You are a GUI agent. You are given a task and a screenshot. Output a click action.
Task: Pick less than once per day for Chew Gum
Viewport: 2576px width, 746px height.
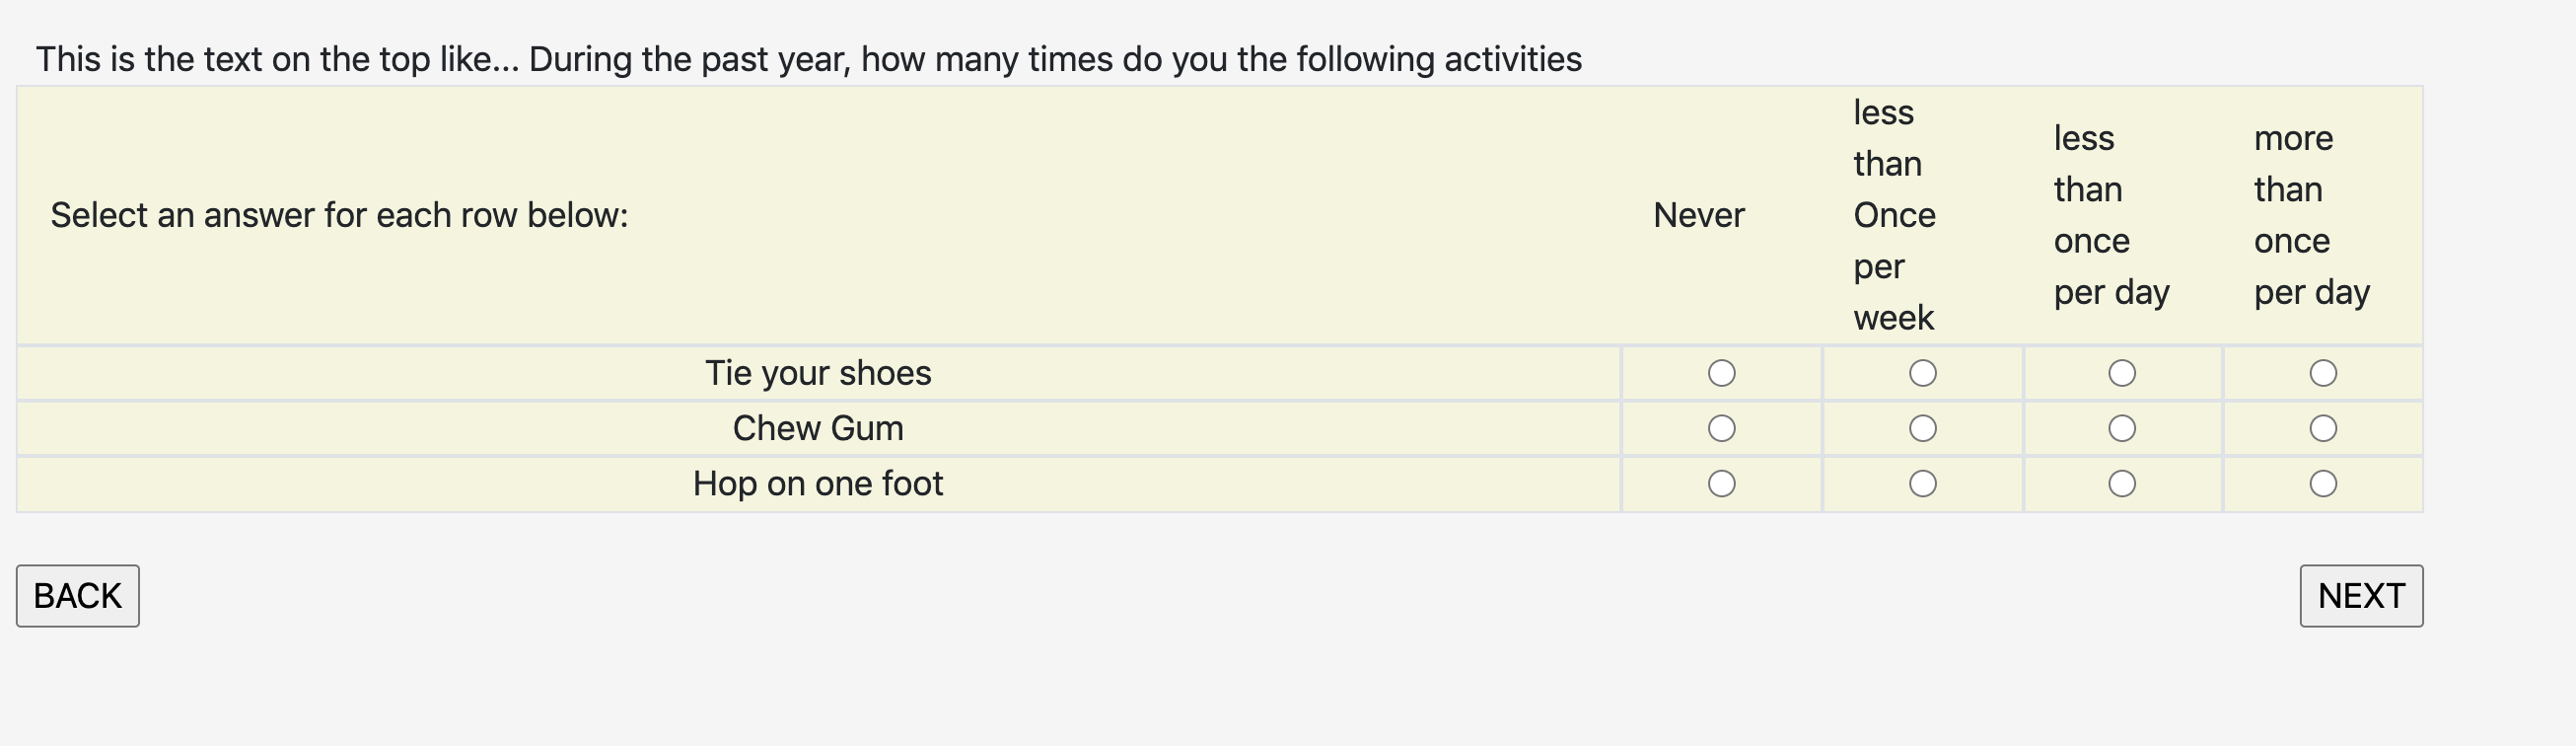pyautogui.click(x=2122, y=428)
